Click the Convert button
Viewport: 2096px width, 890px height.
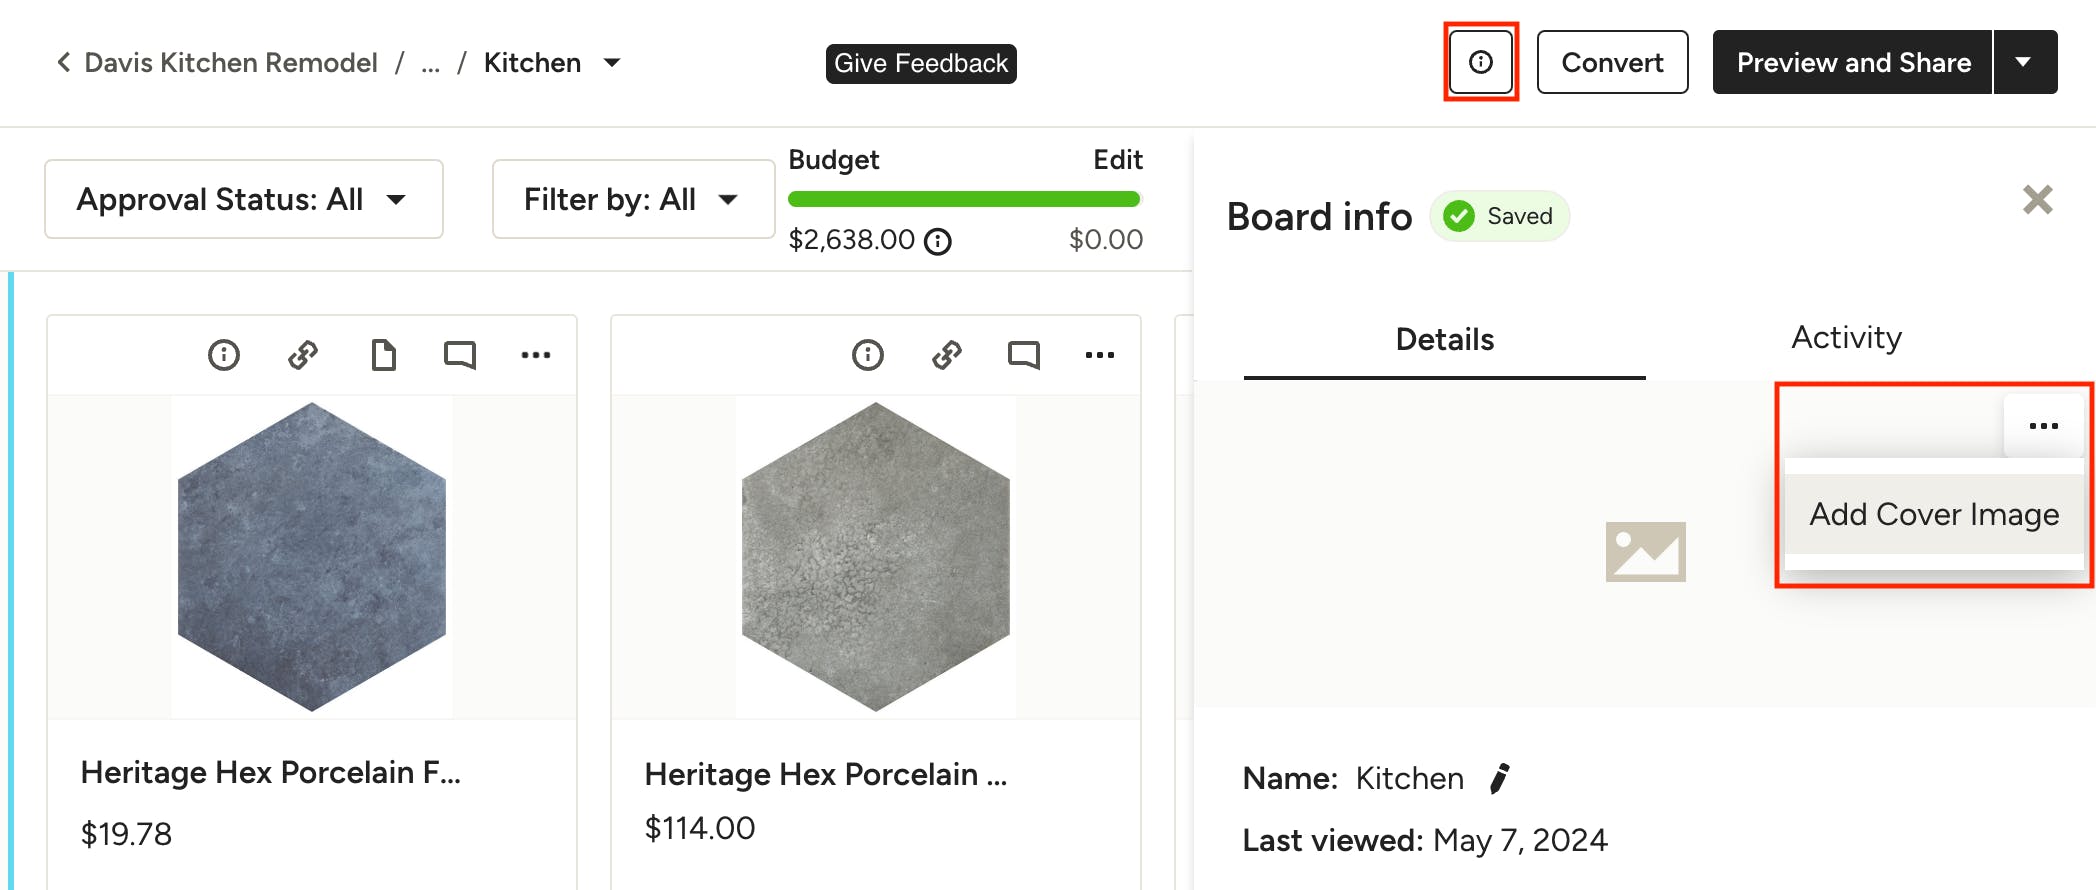1612,62
